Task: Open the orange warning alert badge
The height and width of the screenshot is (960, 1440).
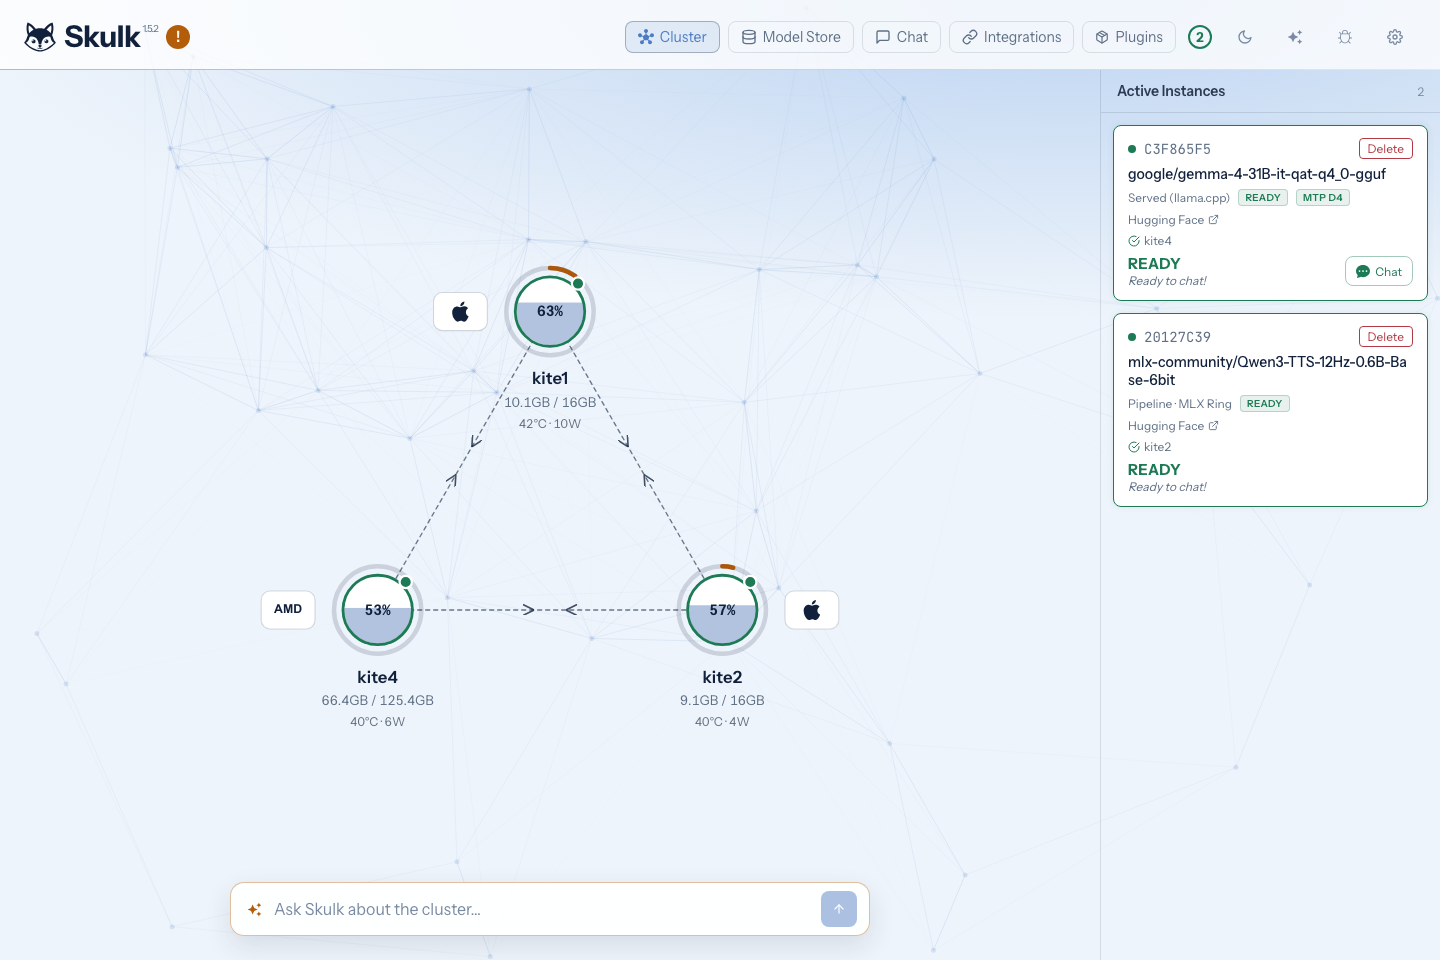Action: coord(178,37)
